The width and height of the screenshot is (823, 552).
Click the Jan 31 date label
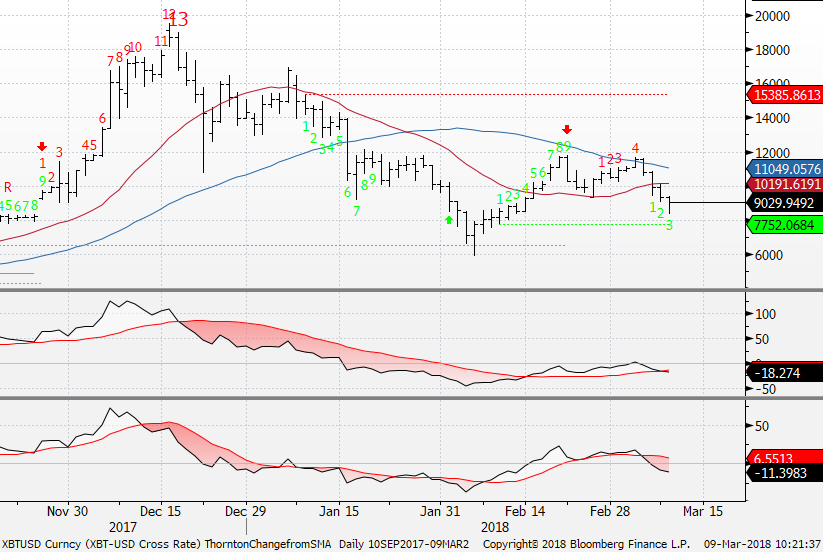pos(440,511)
